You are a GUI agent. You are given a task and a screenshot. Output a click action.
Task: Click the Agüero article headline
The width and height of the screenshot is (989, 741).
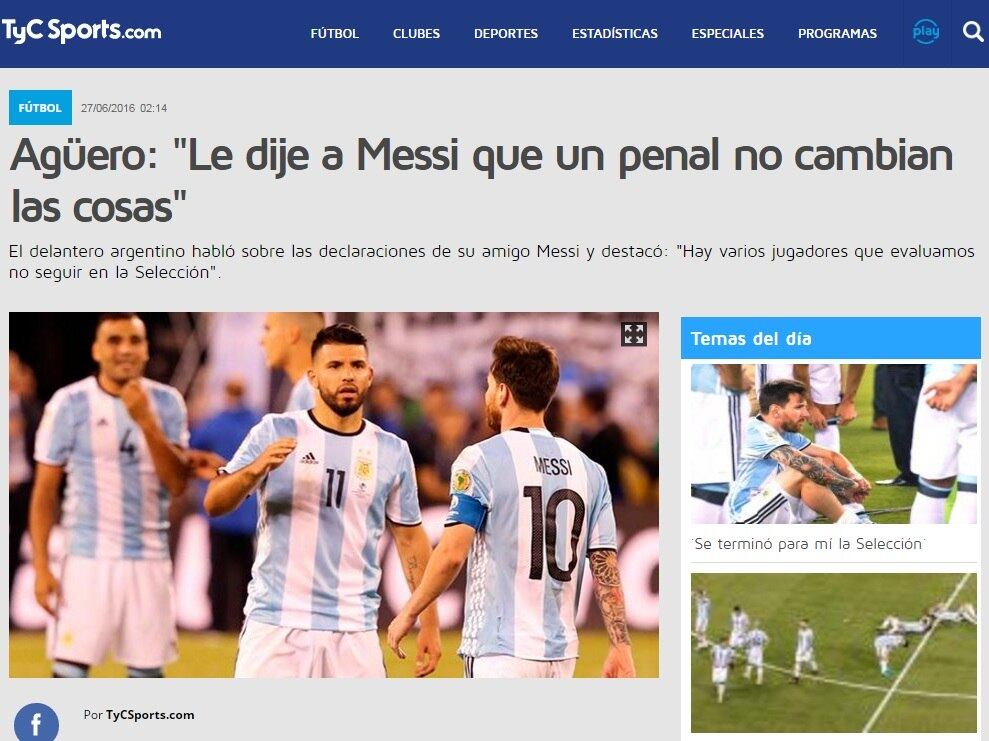coord(481,181)
